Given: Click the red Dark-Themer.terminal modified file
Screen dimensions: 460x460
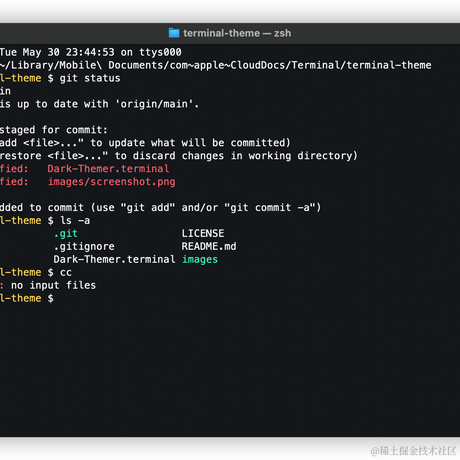Looking at the screenshot, I should coord(108,169).
